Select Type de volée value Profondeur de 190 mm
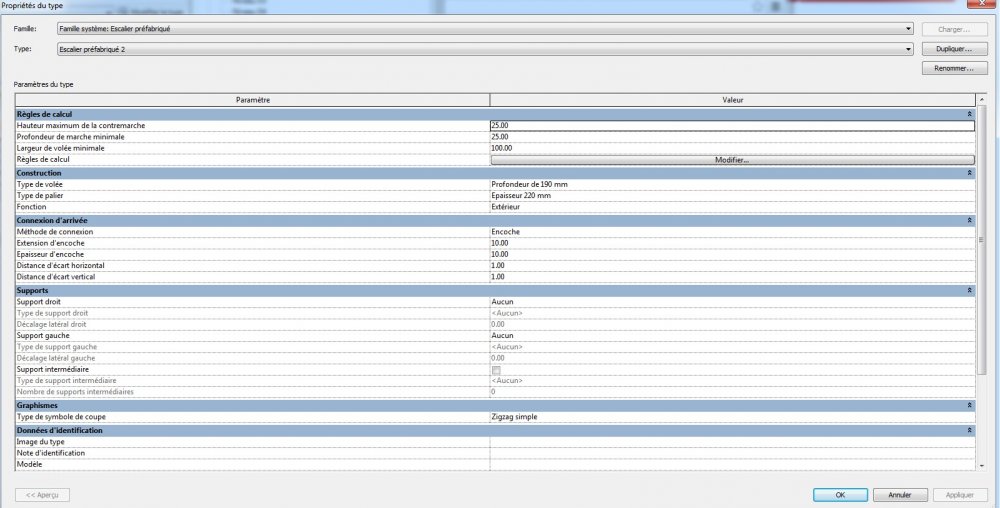1000x508 pixels. [732, 185]
